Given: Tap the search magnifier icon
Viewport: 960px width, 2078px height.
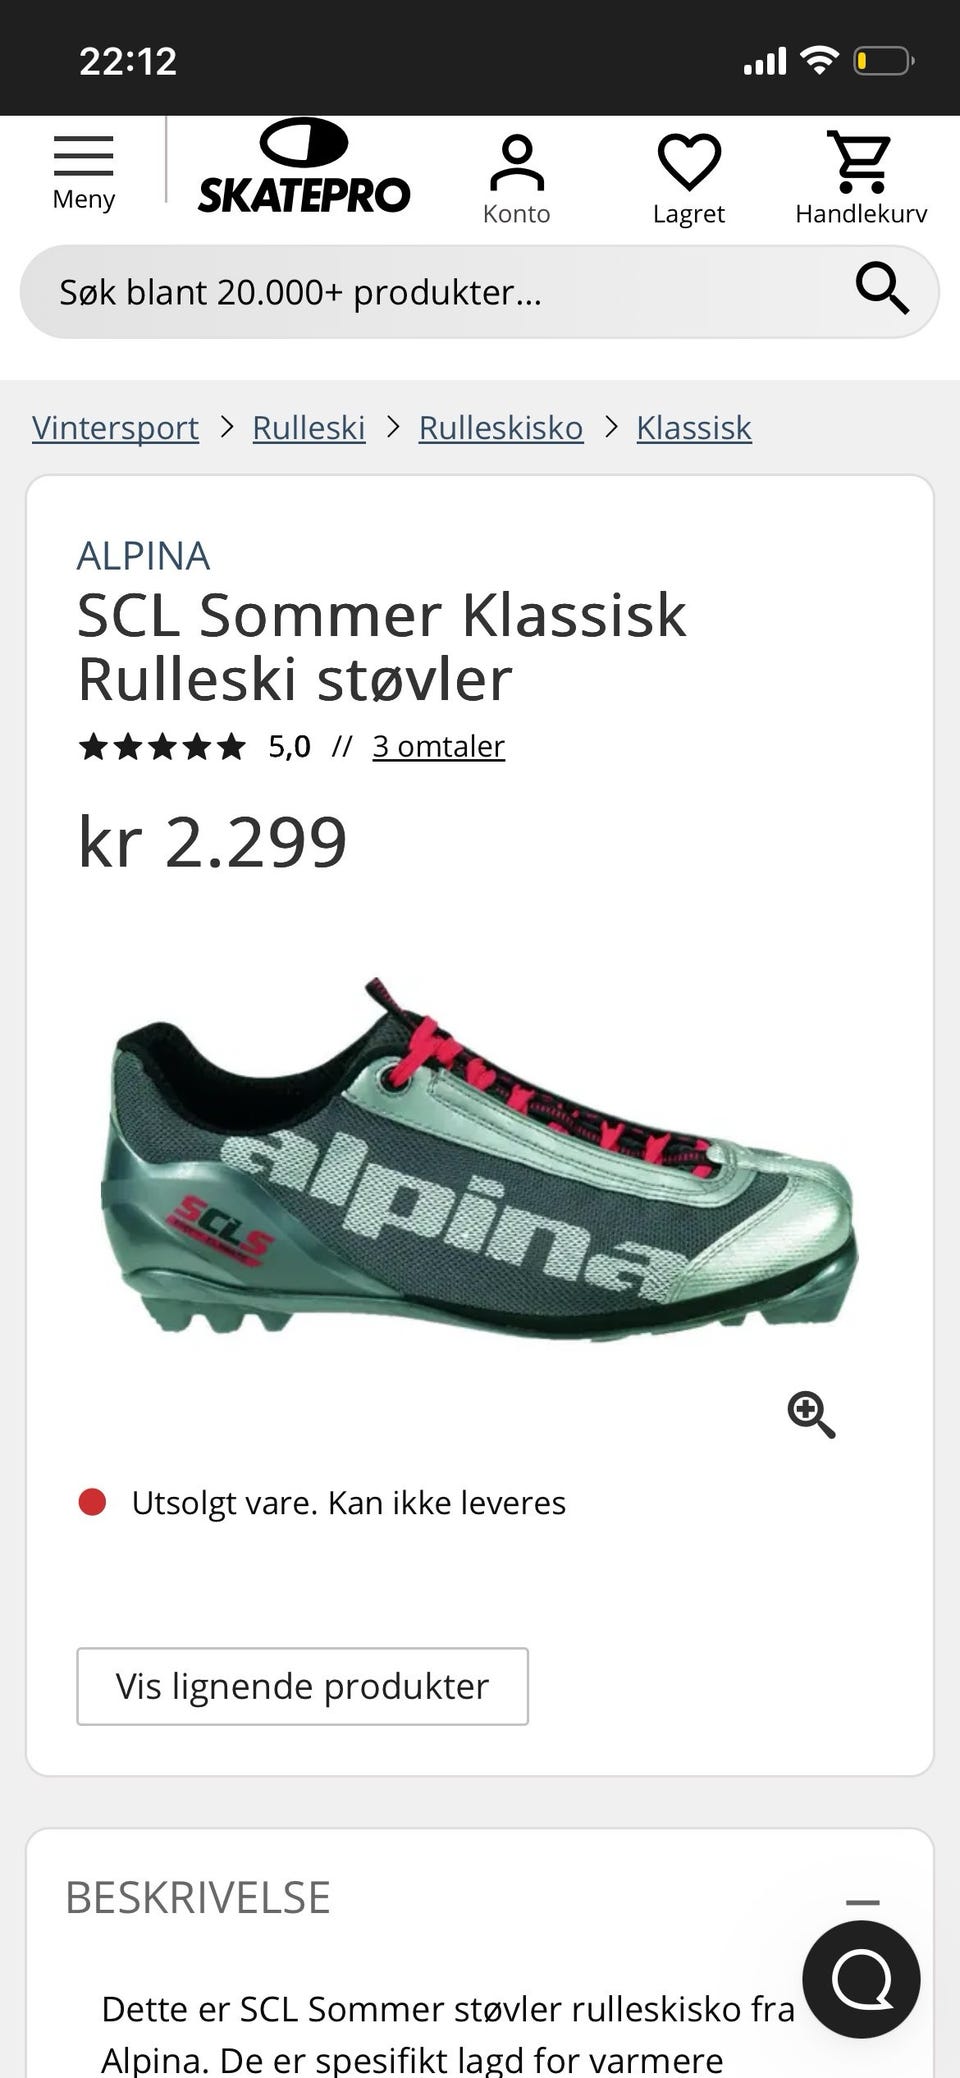Looking at the screenshot, I should pos(882,290).
